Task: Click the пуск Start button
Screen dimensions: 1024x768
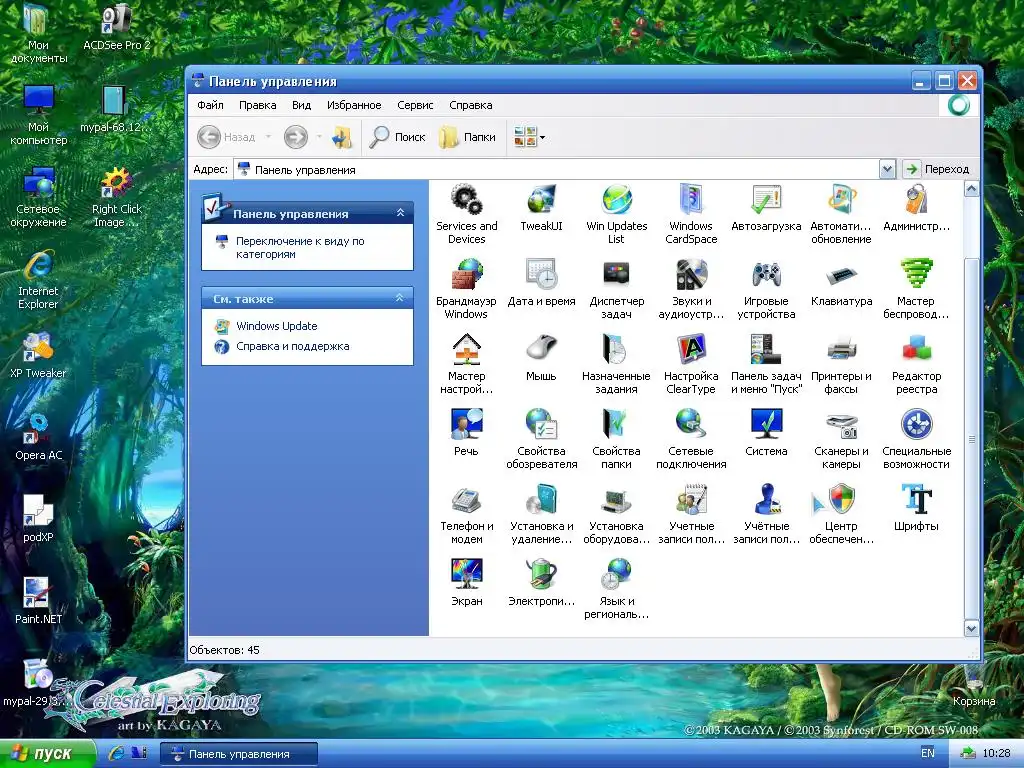Action: (x=47, y=754)
